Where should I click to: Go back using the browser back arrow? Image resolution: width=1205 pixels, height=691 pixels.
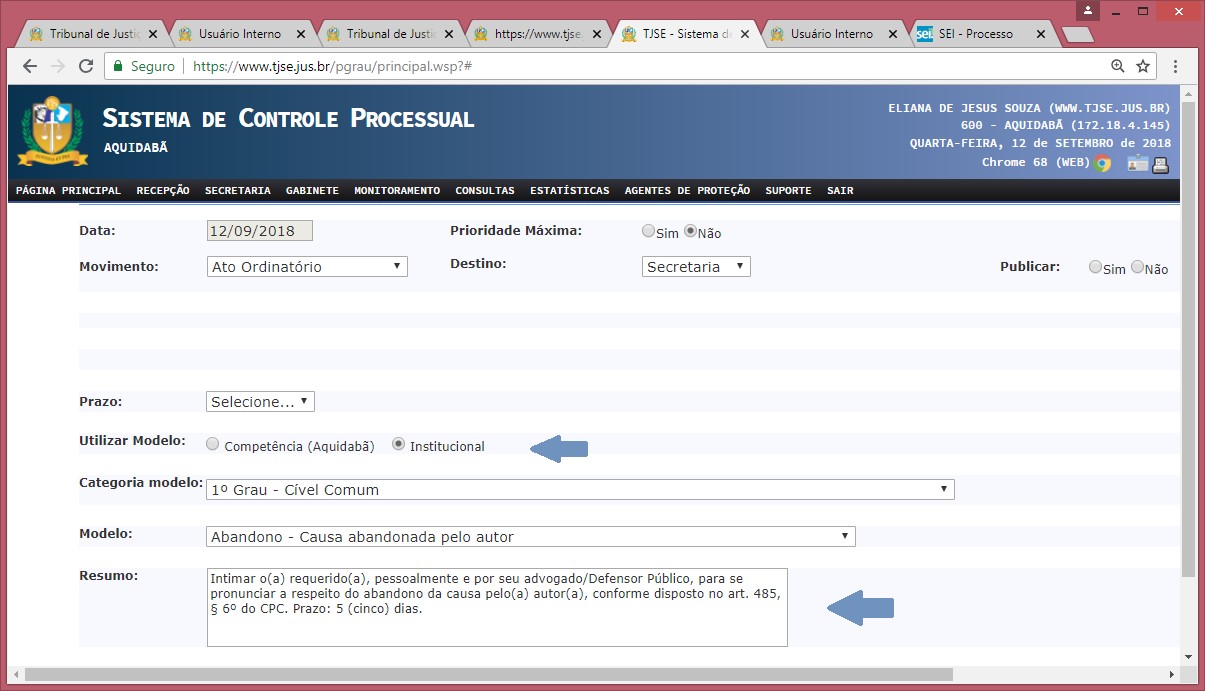(30, 66)
